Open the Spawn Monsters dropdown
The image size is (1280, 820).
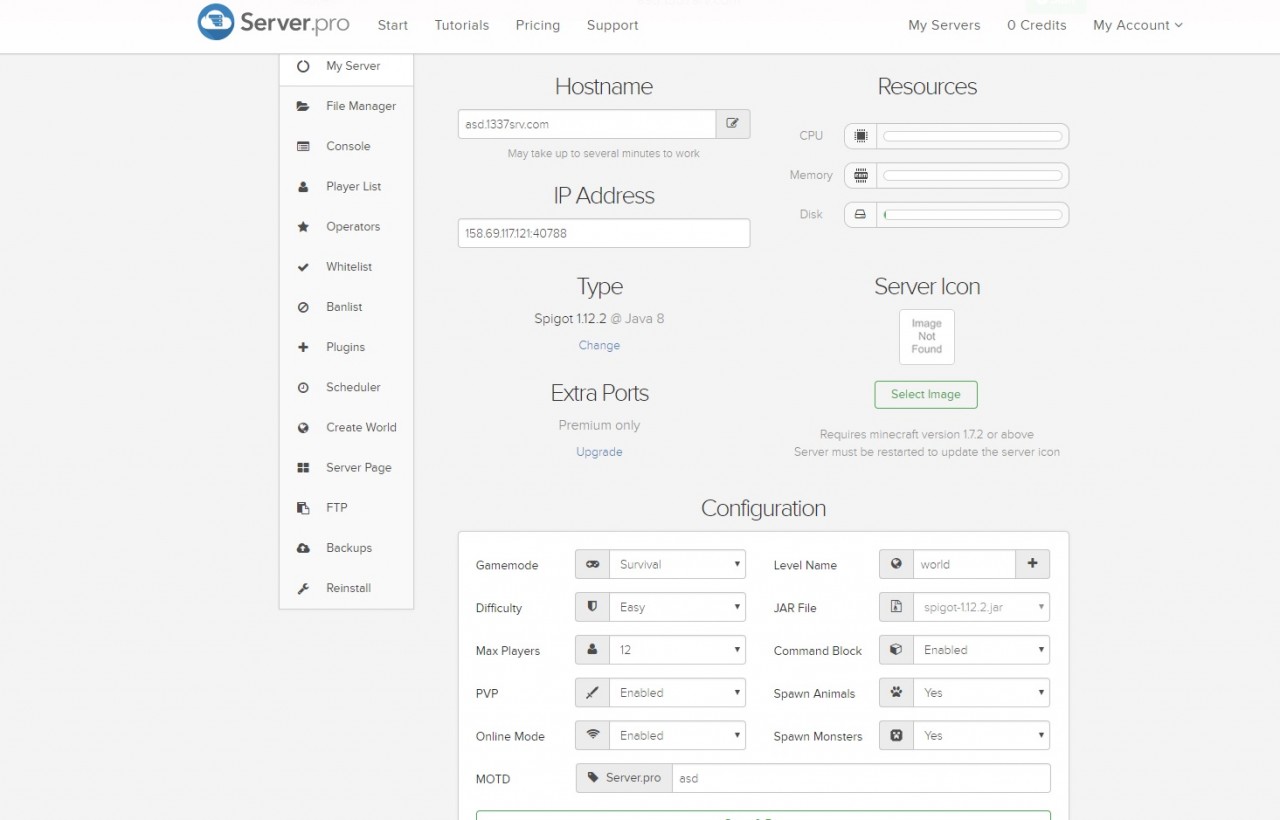[x=981, y=735]
